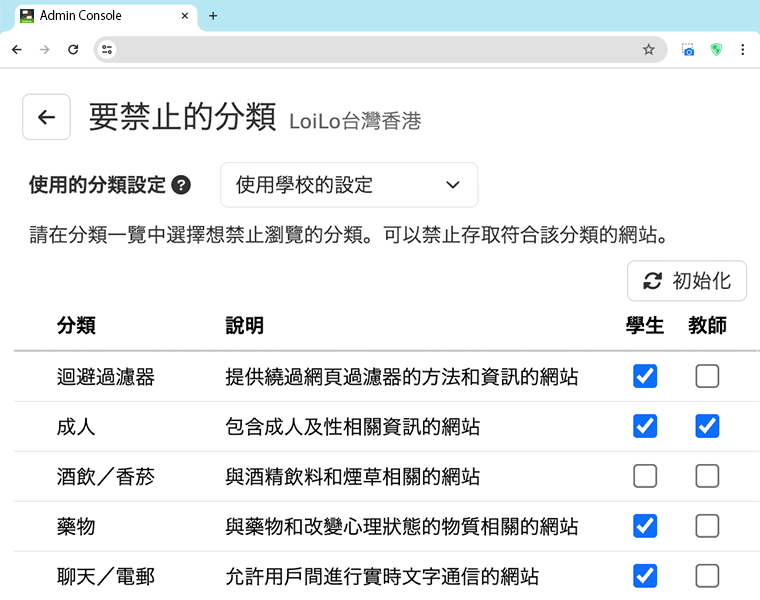This screenshot has width=760, height=600.
Task: Click the 教師 column header
Action: [x=707, y=325]
